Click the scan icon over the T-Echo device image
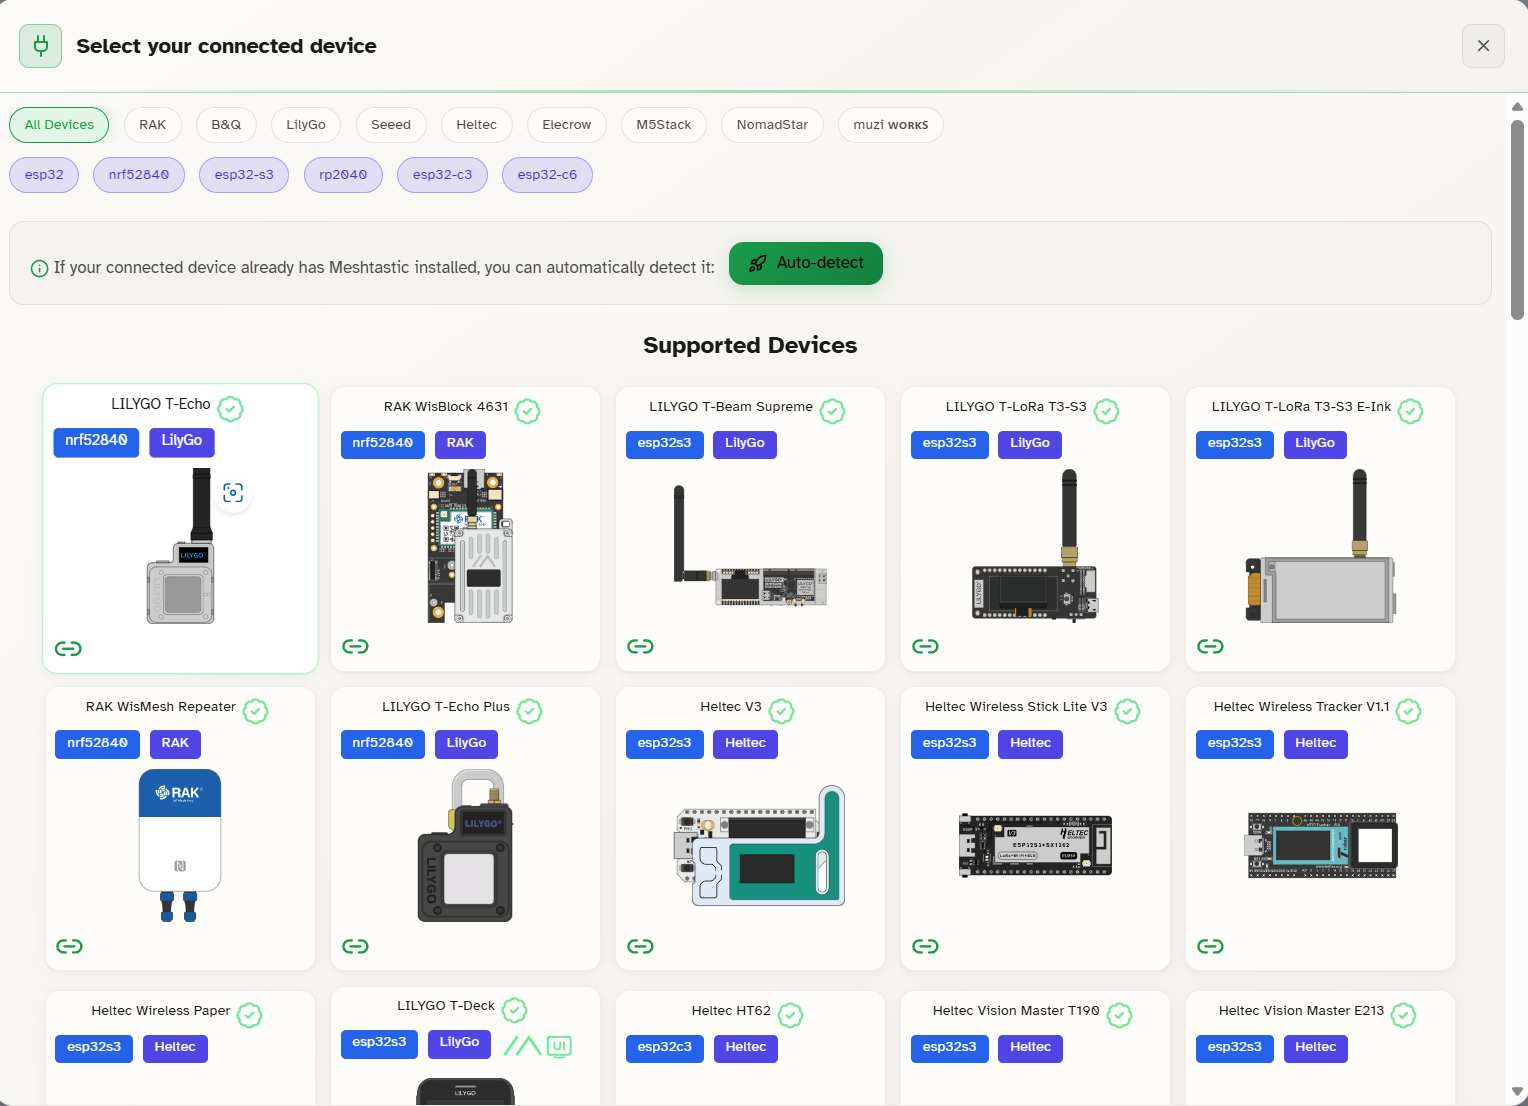Screen dimensions: 1528x1106 (x=233, y=492)
